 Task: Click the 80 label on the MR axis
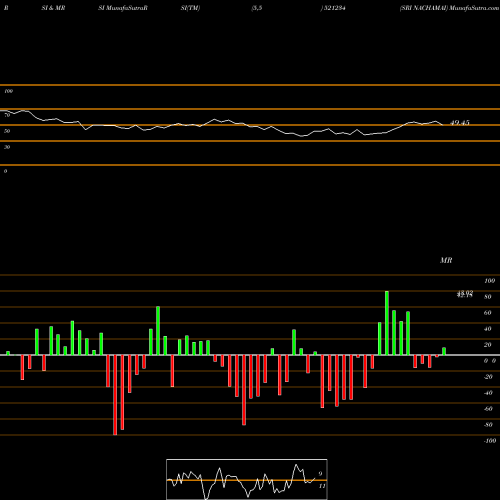click(x=488, y=297)
